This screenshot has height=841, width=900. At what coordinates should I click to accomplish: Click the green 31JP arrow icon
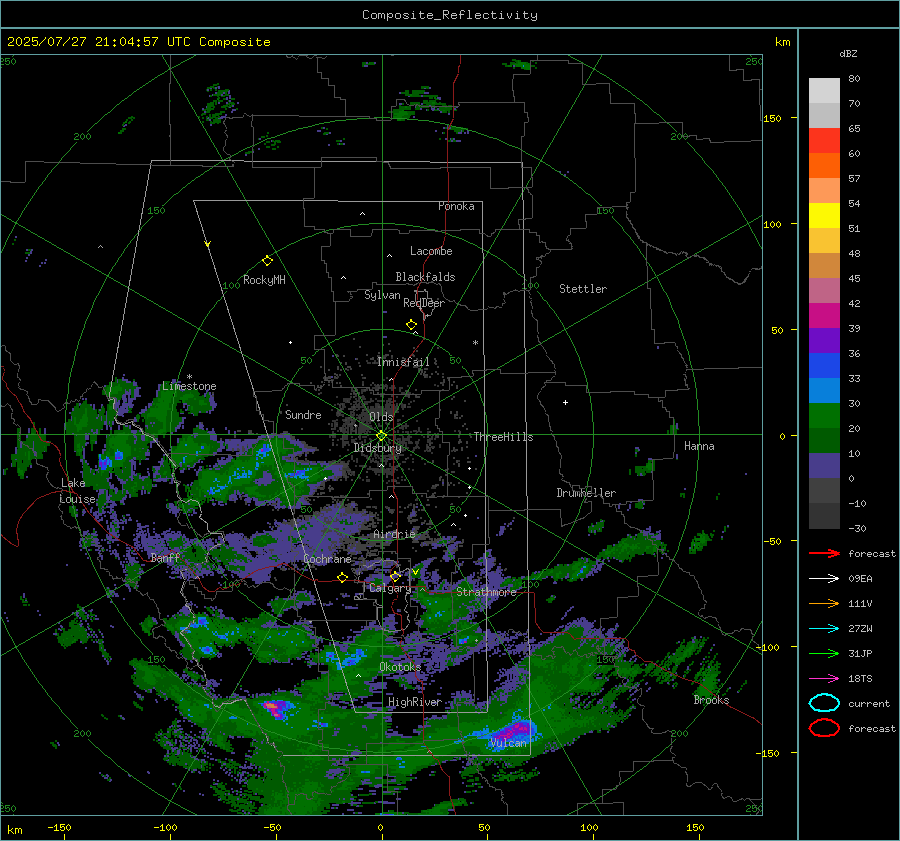[824, 653]
